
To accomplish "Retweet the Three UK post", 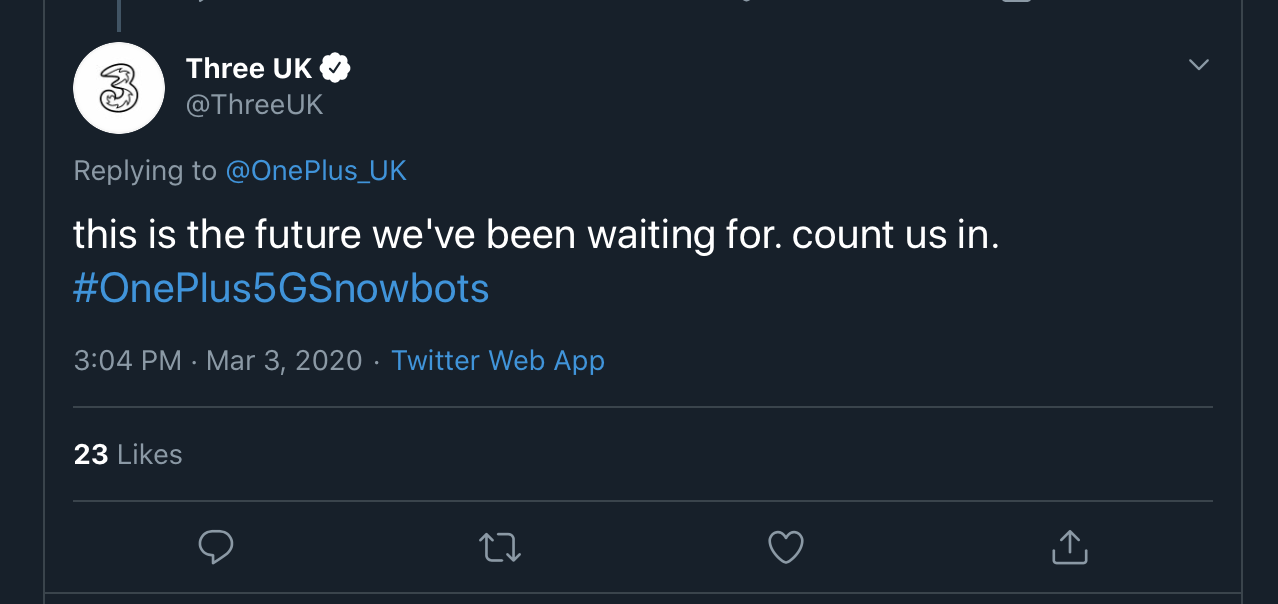I will click(x=500, y=547).
